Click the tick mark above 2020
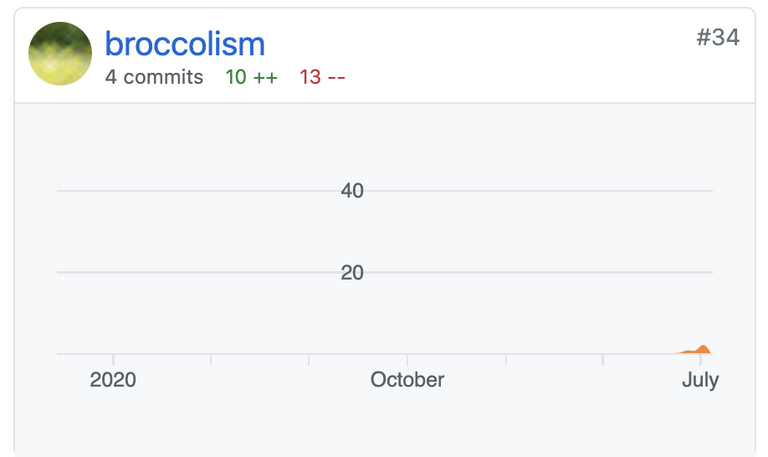The width and height of the screenshot is (768, 457). (x=113, y=360)
